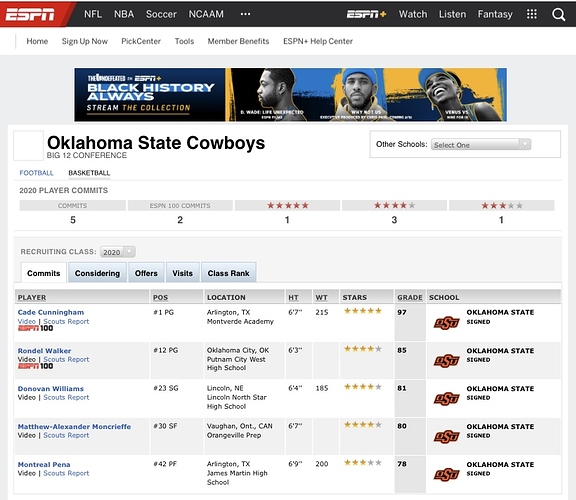Switch to the Considering tab
The height and width of the screenshot is (500, 576).
pos(97,273)
